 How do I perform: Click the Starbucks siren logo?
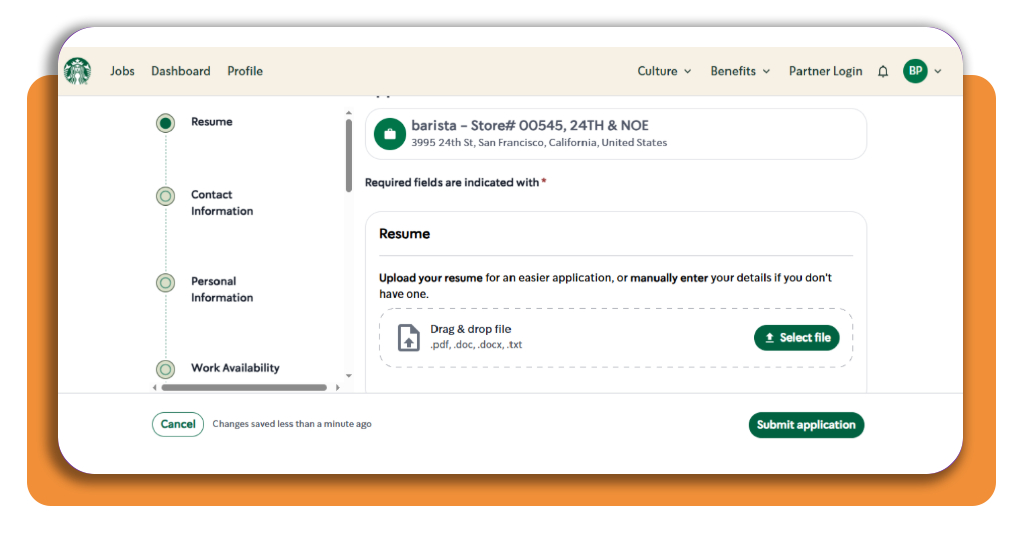click(x=78, y=71)
